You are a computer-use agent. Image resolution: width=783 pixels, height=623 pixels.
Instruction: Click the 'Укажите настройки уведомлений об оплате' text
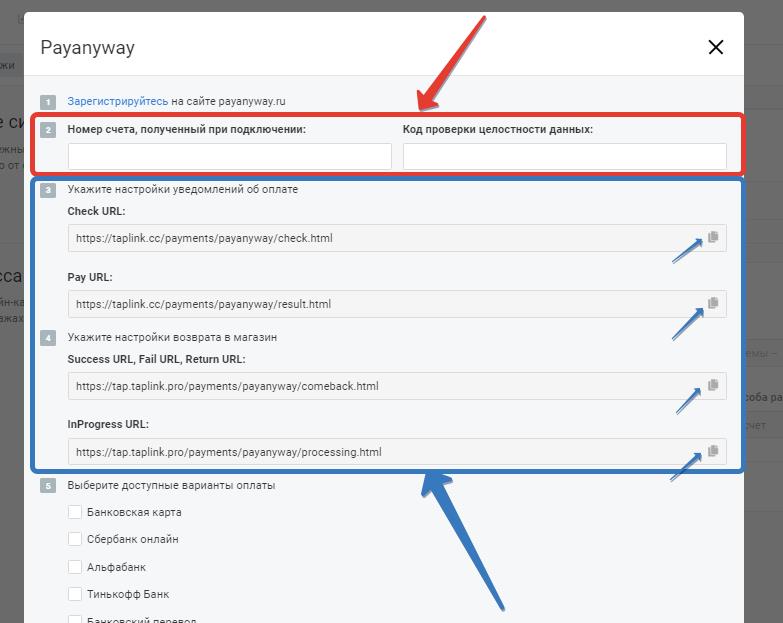click(x=183, y=189)
